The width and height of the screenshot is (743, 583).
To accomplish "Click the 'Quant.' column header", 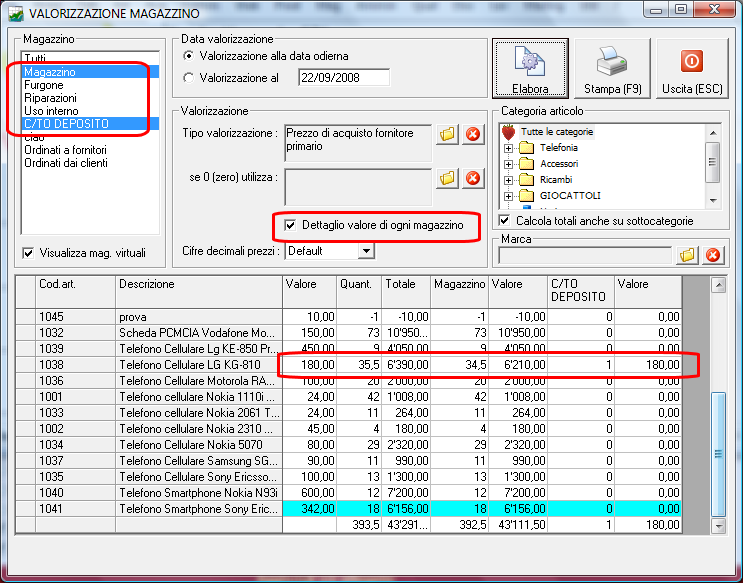I will 359,292.
